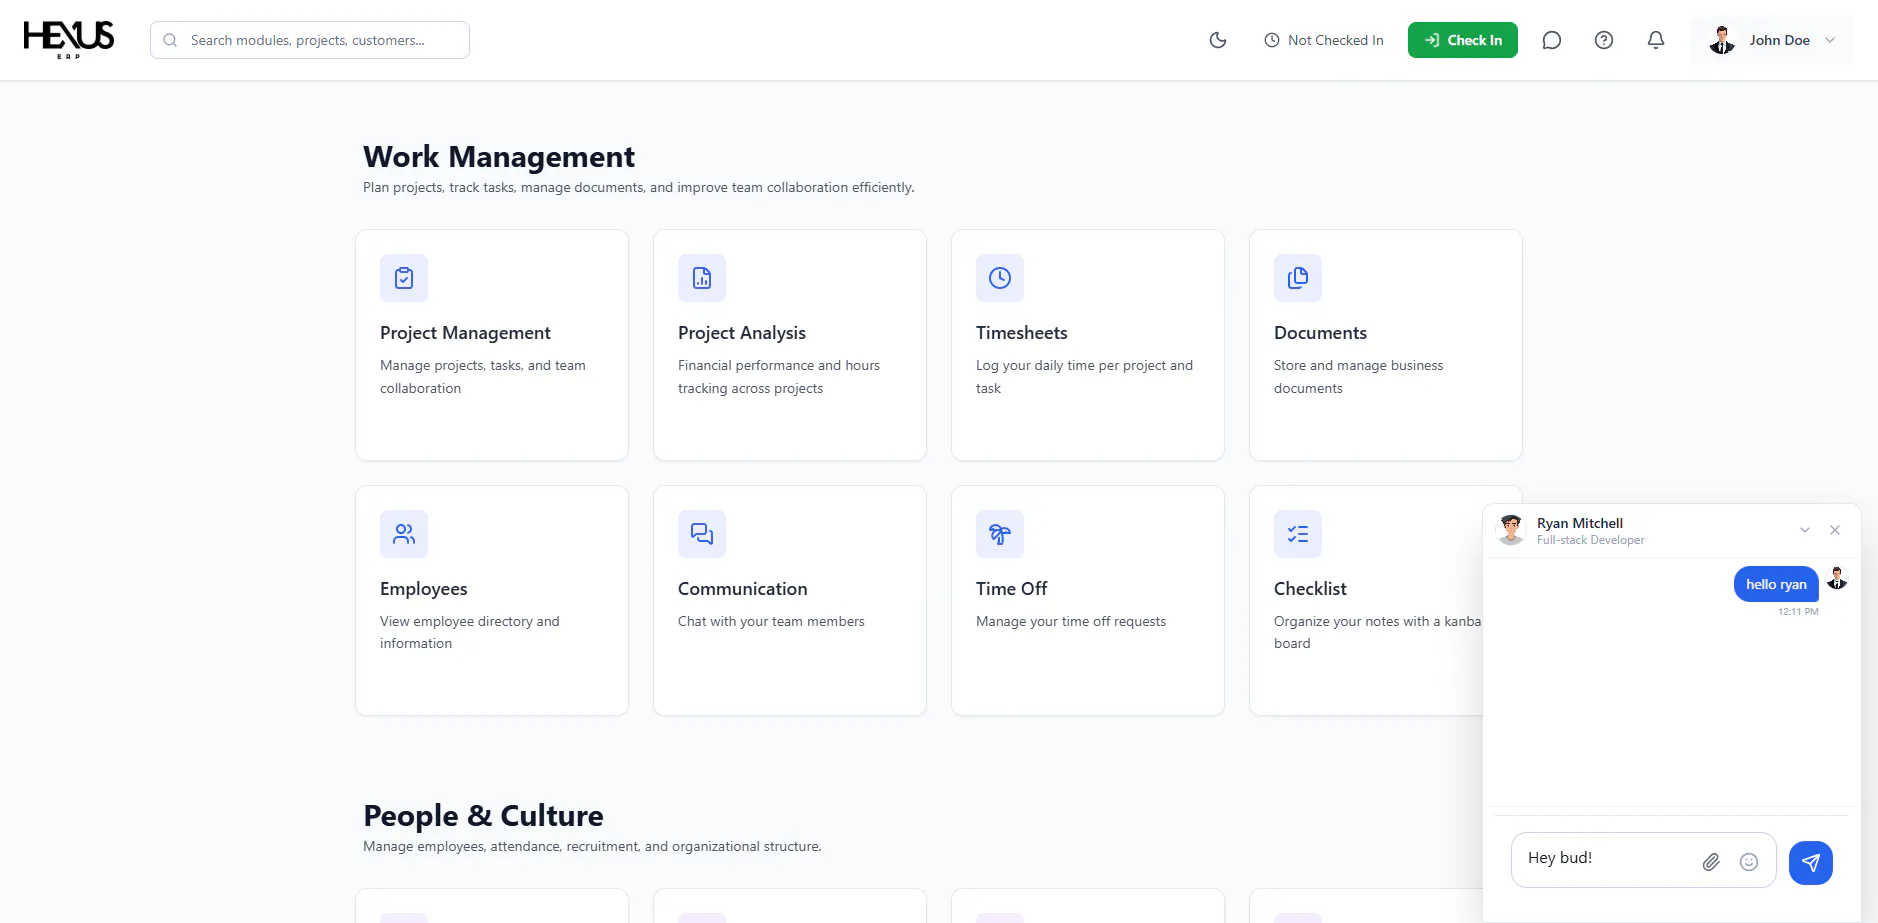Open the Project Analysis module title
The width and height of the screenshot is (1878, 923).
pyautogui.click(x=742, y=333)
